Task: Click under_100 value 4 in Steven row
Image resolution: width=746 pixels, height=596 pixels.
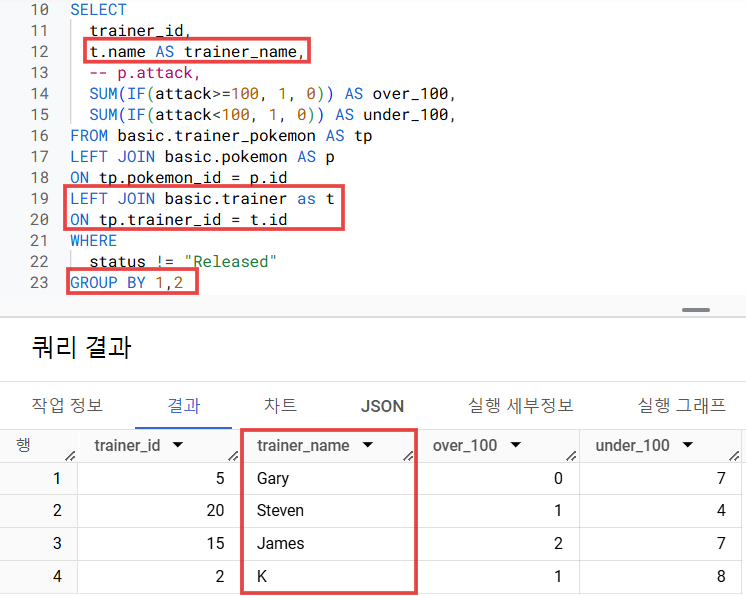Action: pyautogui.click(x=721, y=510)
